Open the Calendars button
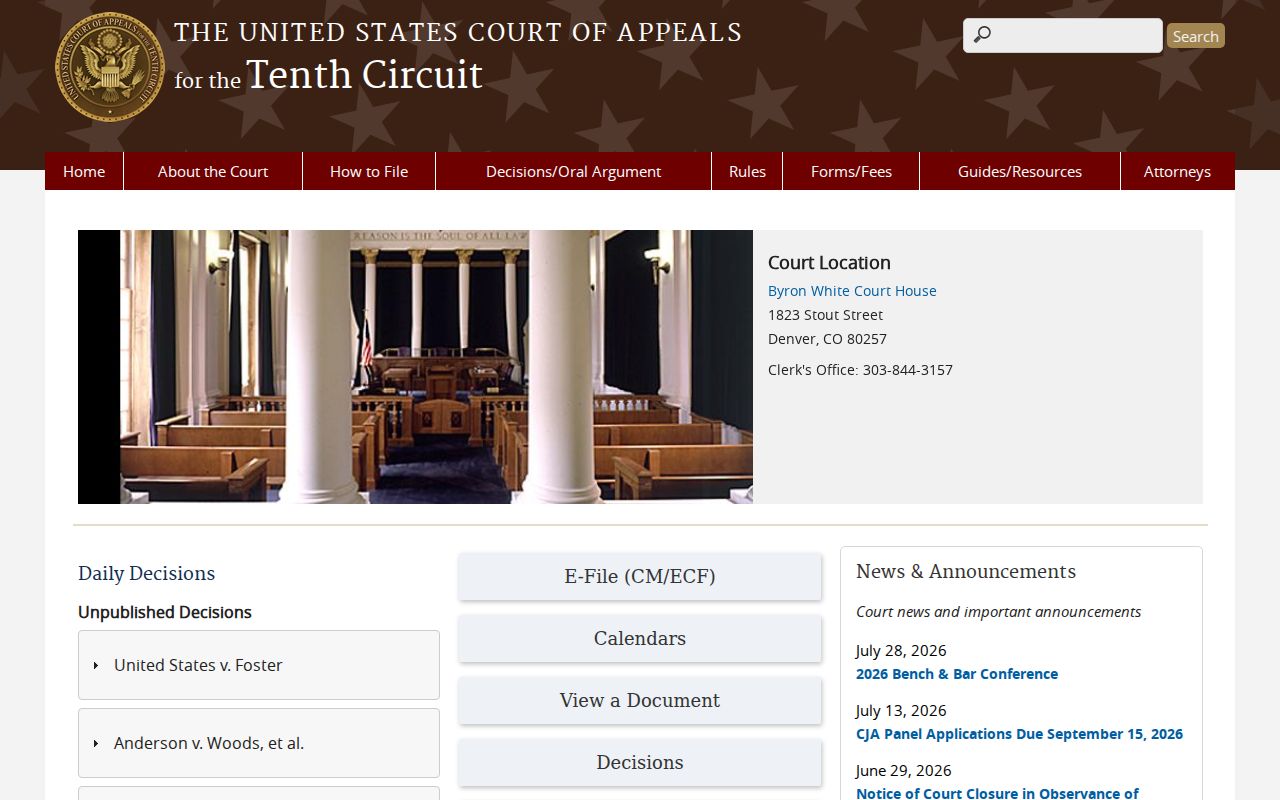Viewport: 1280px width, 800px height. coord(640,639)
